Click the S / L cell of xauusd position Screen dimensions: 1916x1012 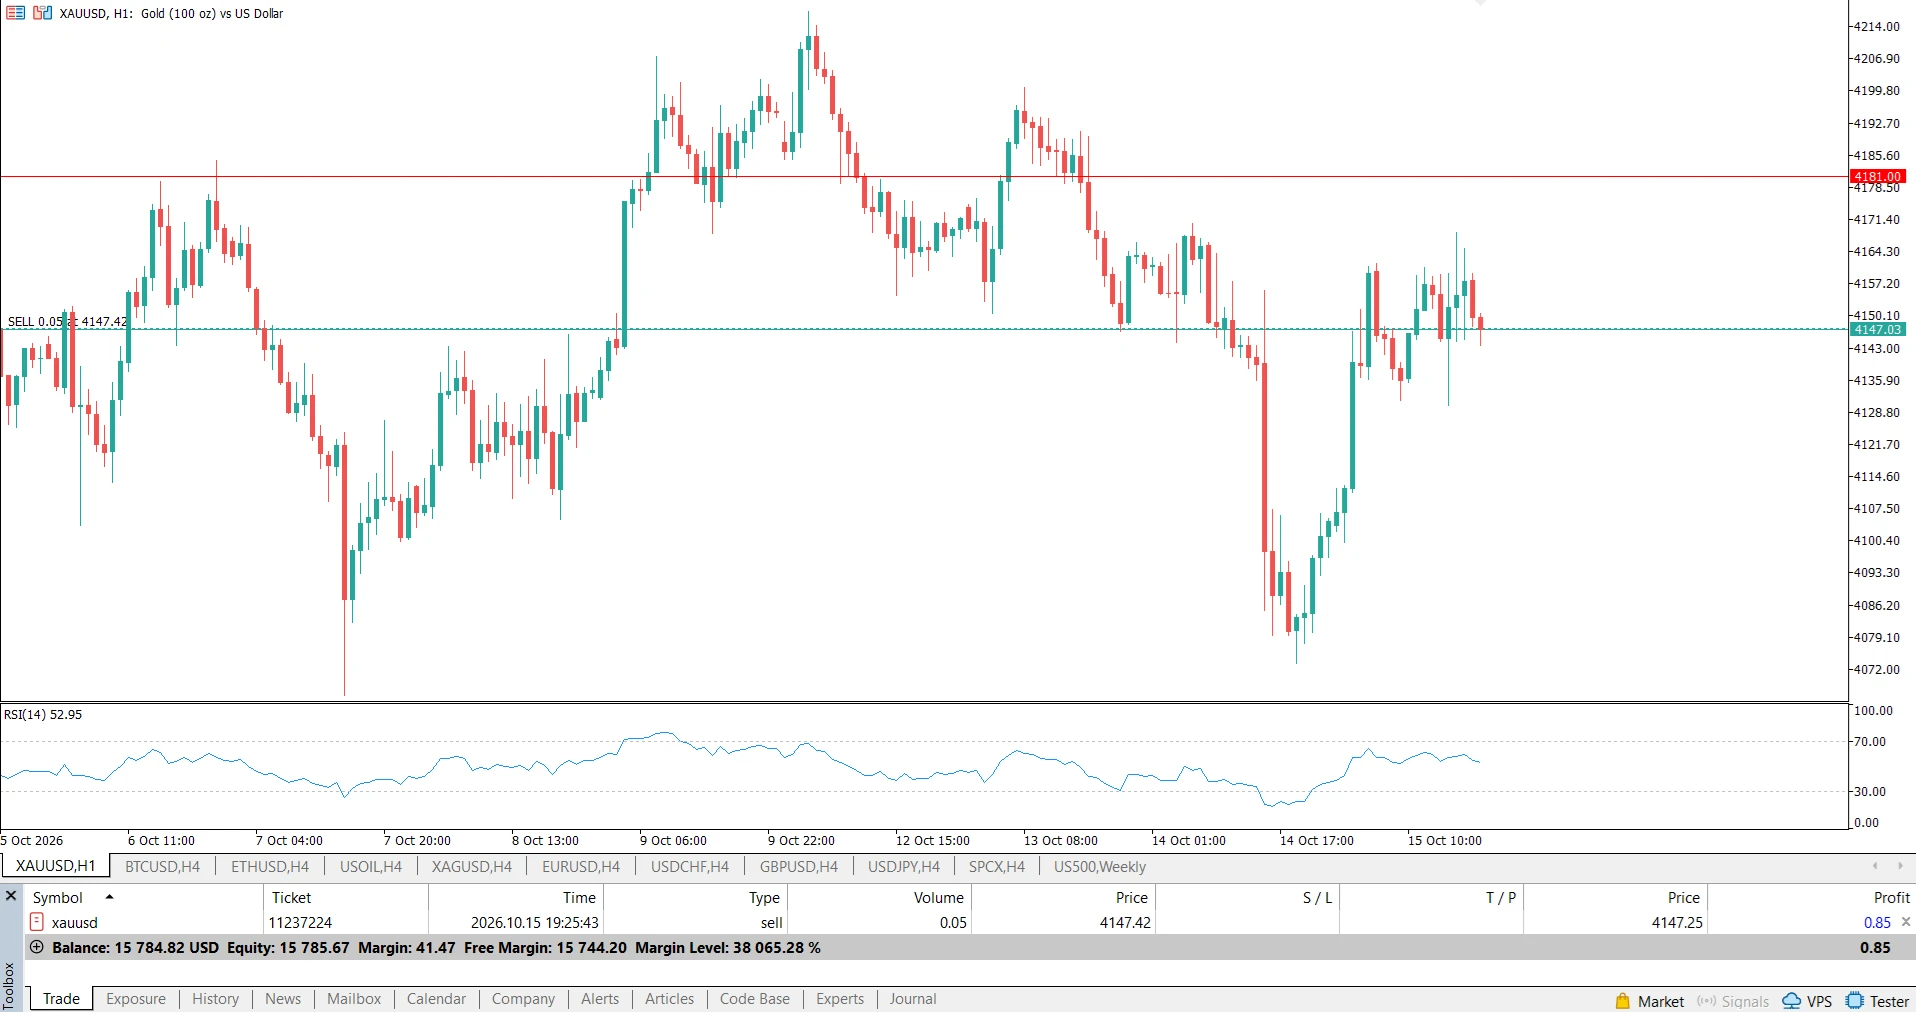coord(1247,922)
